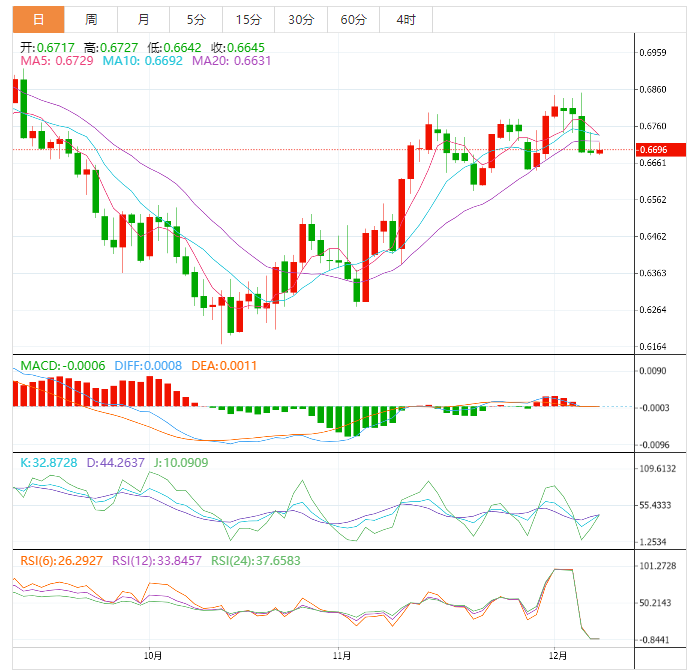695x672 pixels.
Task: Click the 12月 marker on time axis
Action: [558, 656]
